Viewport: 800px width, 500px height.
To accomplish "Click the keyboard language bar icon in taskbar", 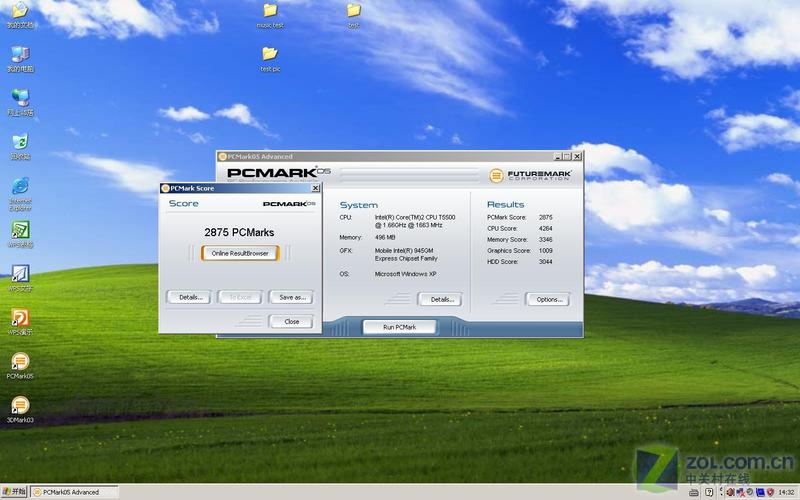I will (694, 492).
